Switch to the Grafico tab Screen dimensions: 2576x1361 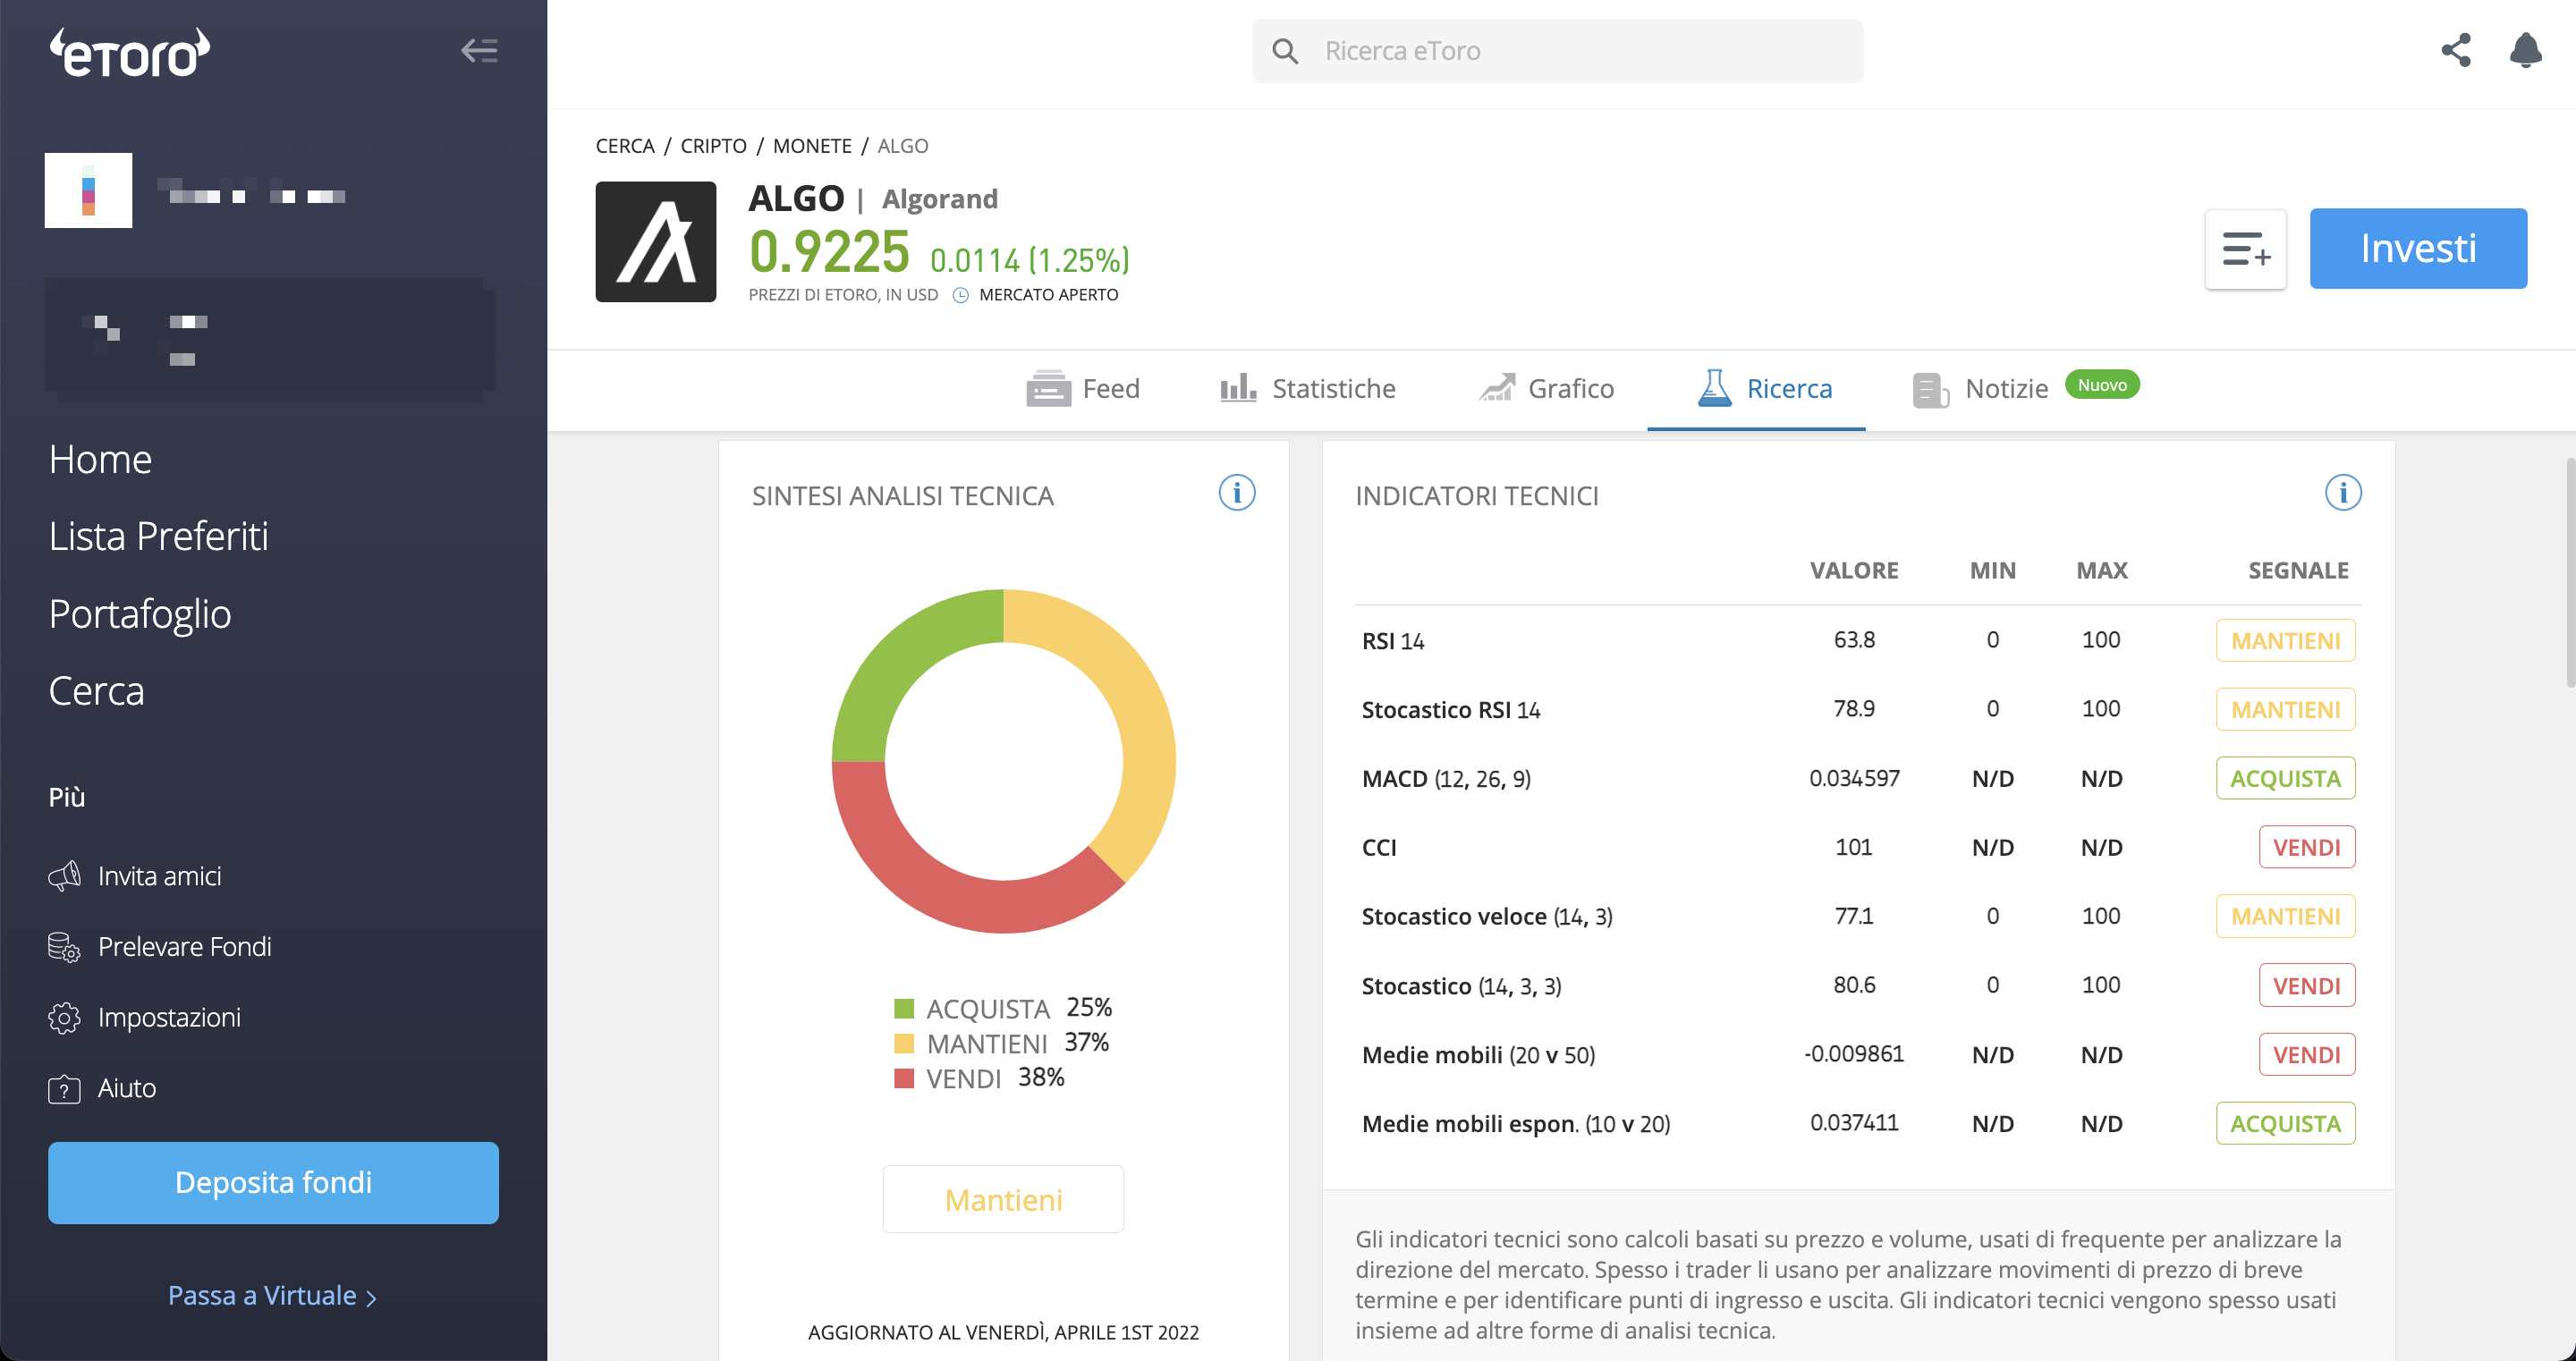click(x=1546, y=388)
